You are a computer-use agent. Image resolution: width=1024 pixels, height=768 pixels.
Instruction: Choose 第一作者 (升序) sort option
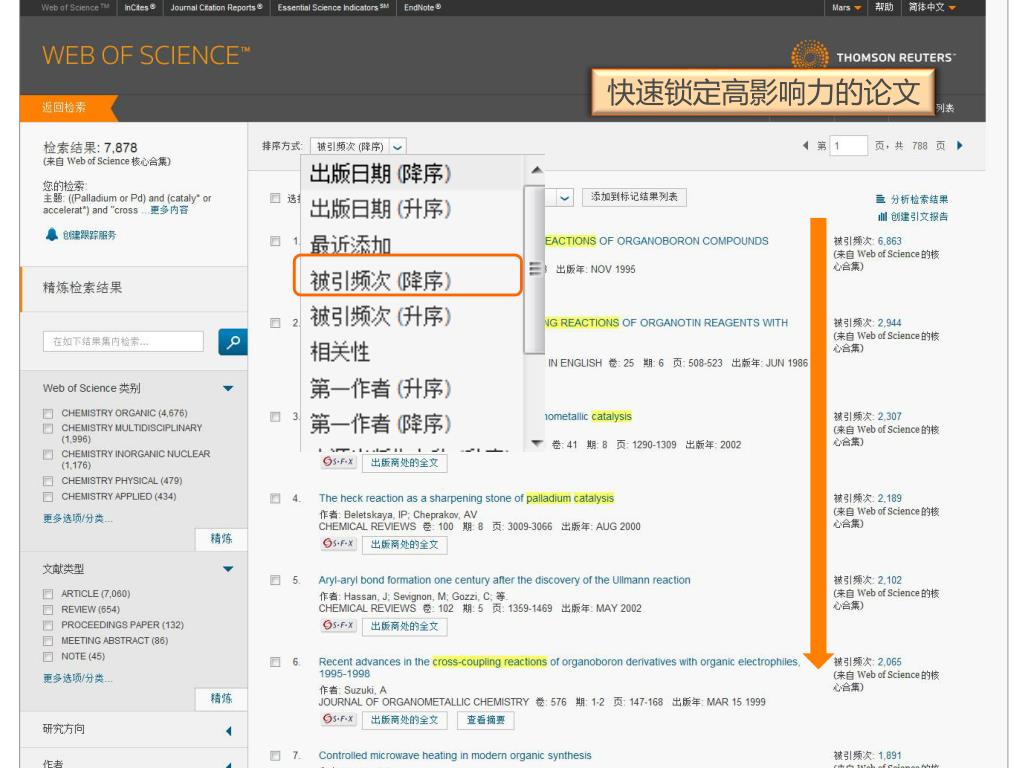pyautogui.click(x=380, y=389)
